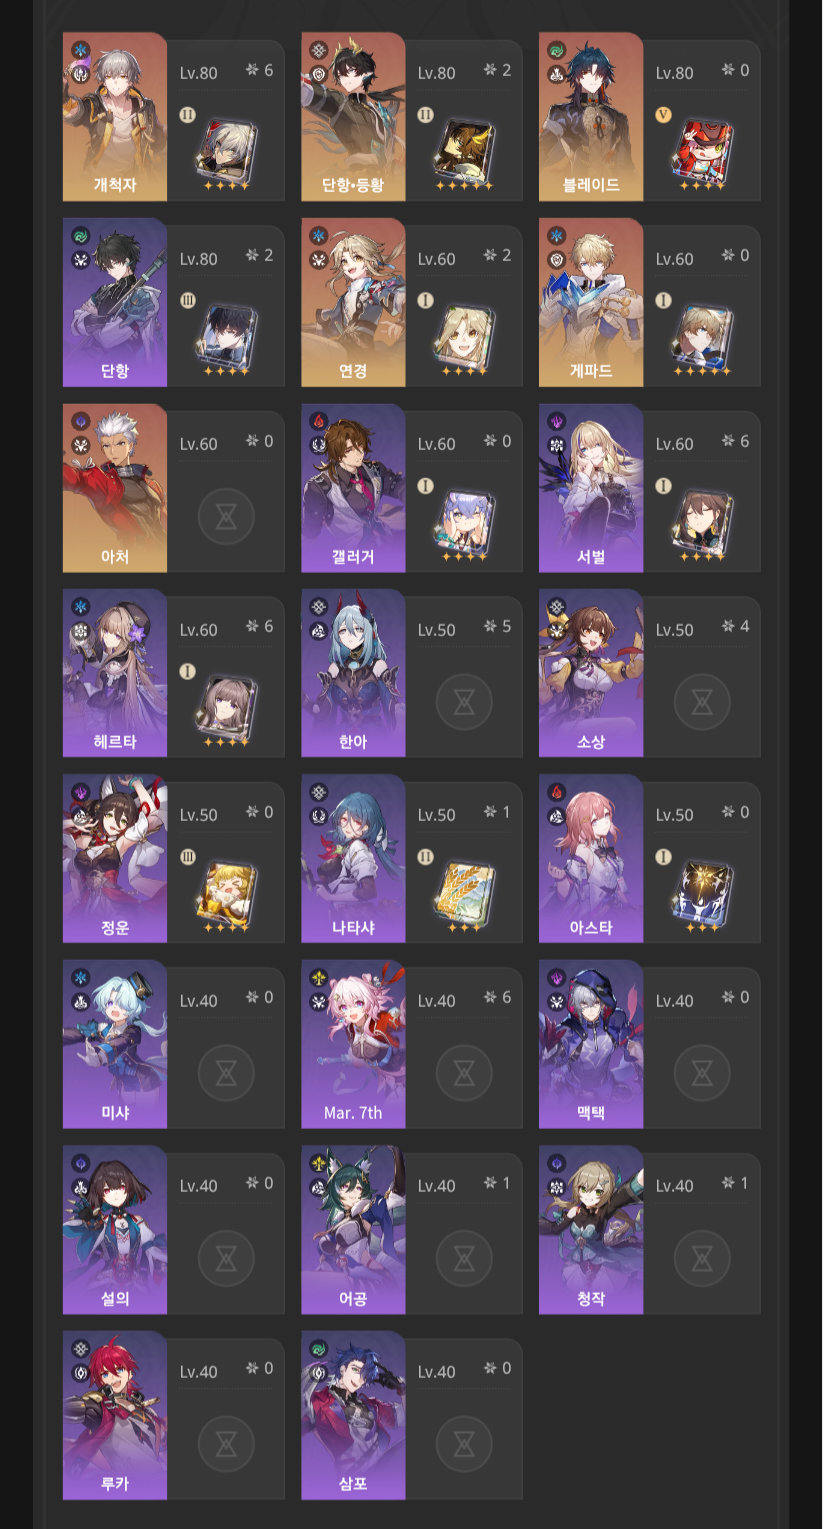Click the empty hourglass slot beside Mar. 7th

click(x=464, y=1073)
